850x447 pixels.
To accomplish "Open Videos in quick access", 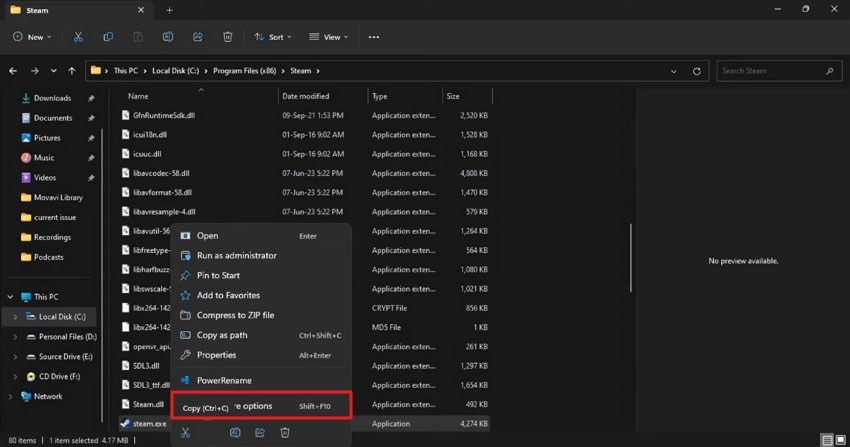I will pyautogui.click(x=44, y=178).
